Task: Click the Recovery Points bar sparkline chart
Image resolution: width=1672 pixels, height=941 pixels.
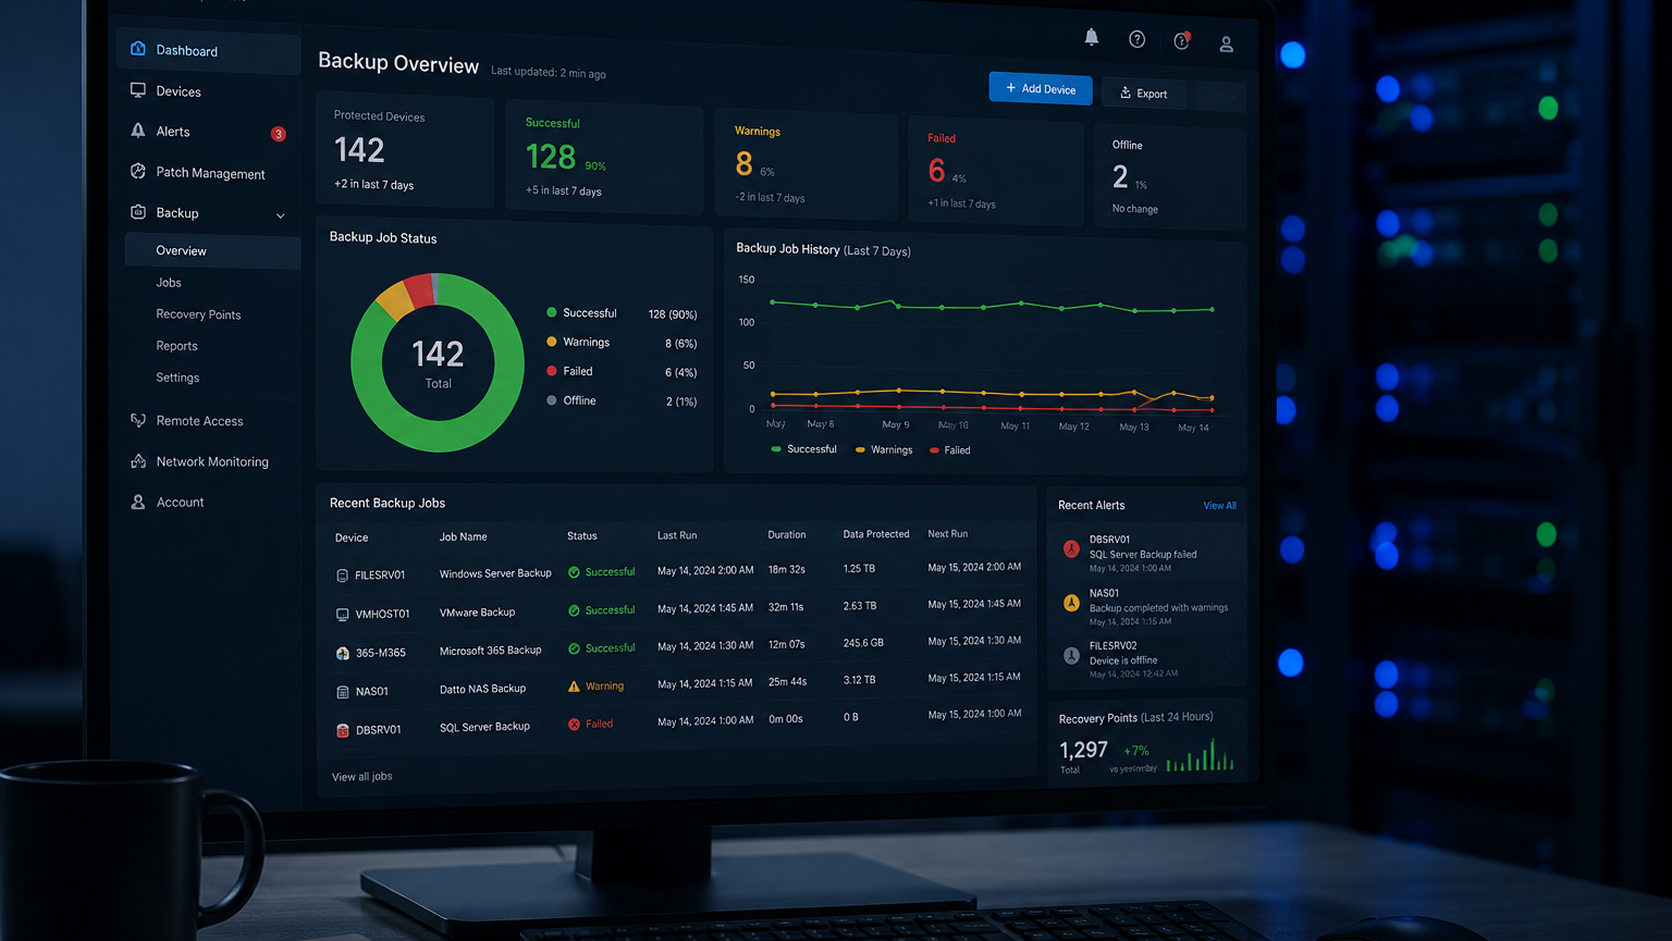Action: 1200,755
